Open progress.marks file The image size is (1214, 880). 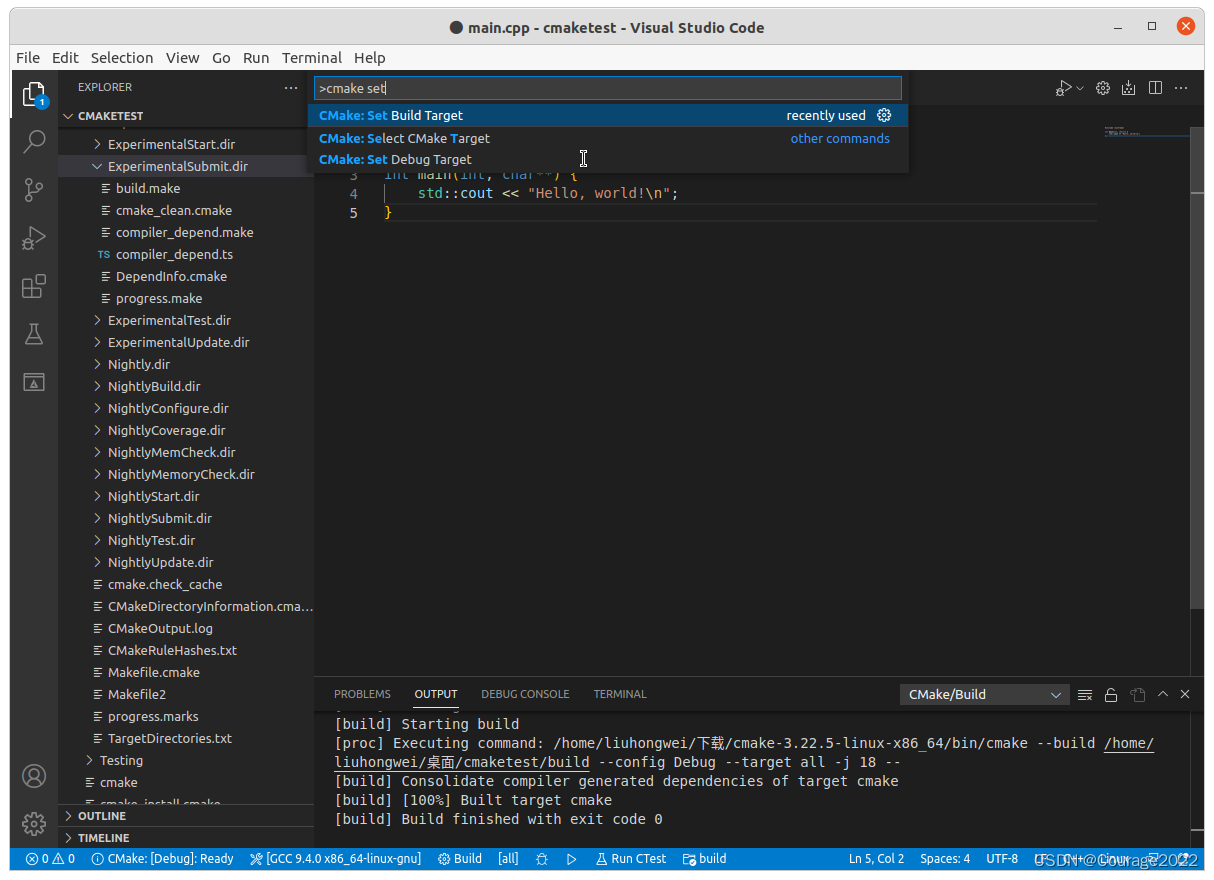click(186, 716)
